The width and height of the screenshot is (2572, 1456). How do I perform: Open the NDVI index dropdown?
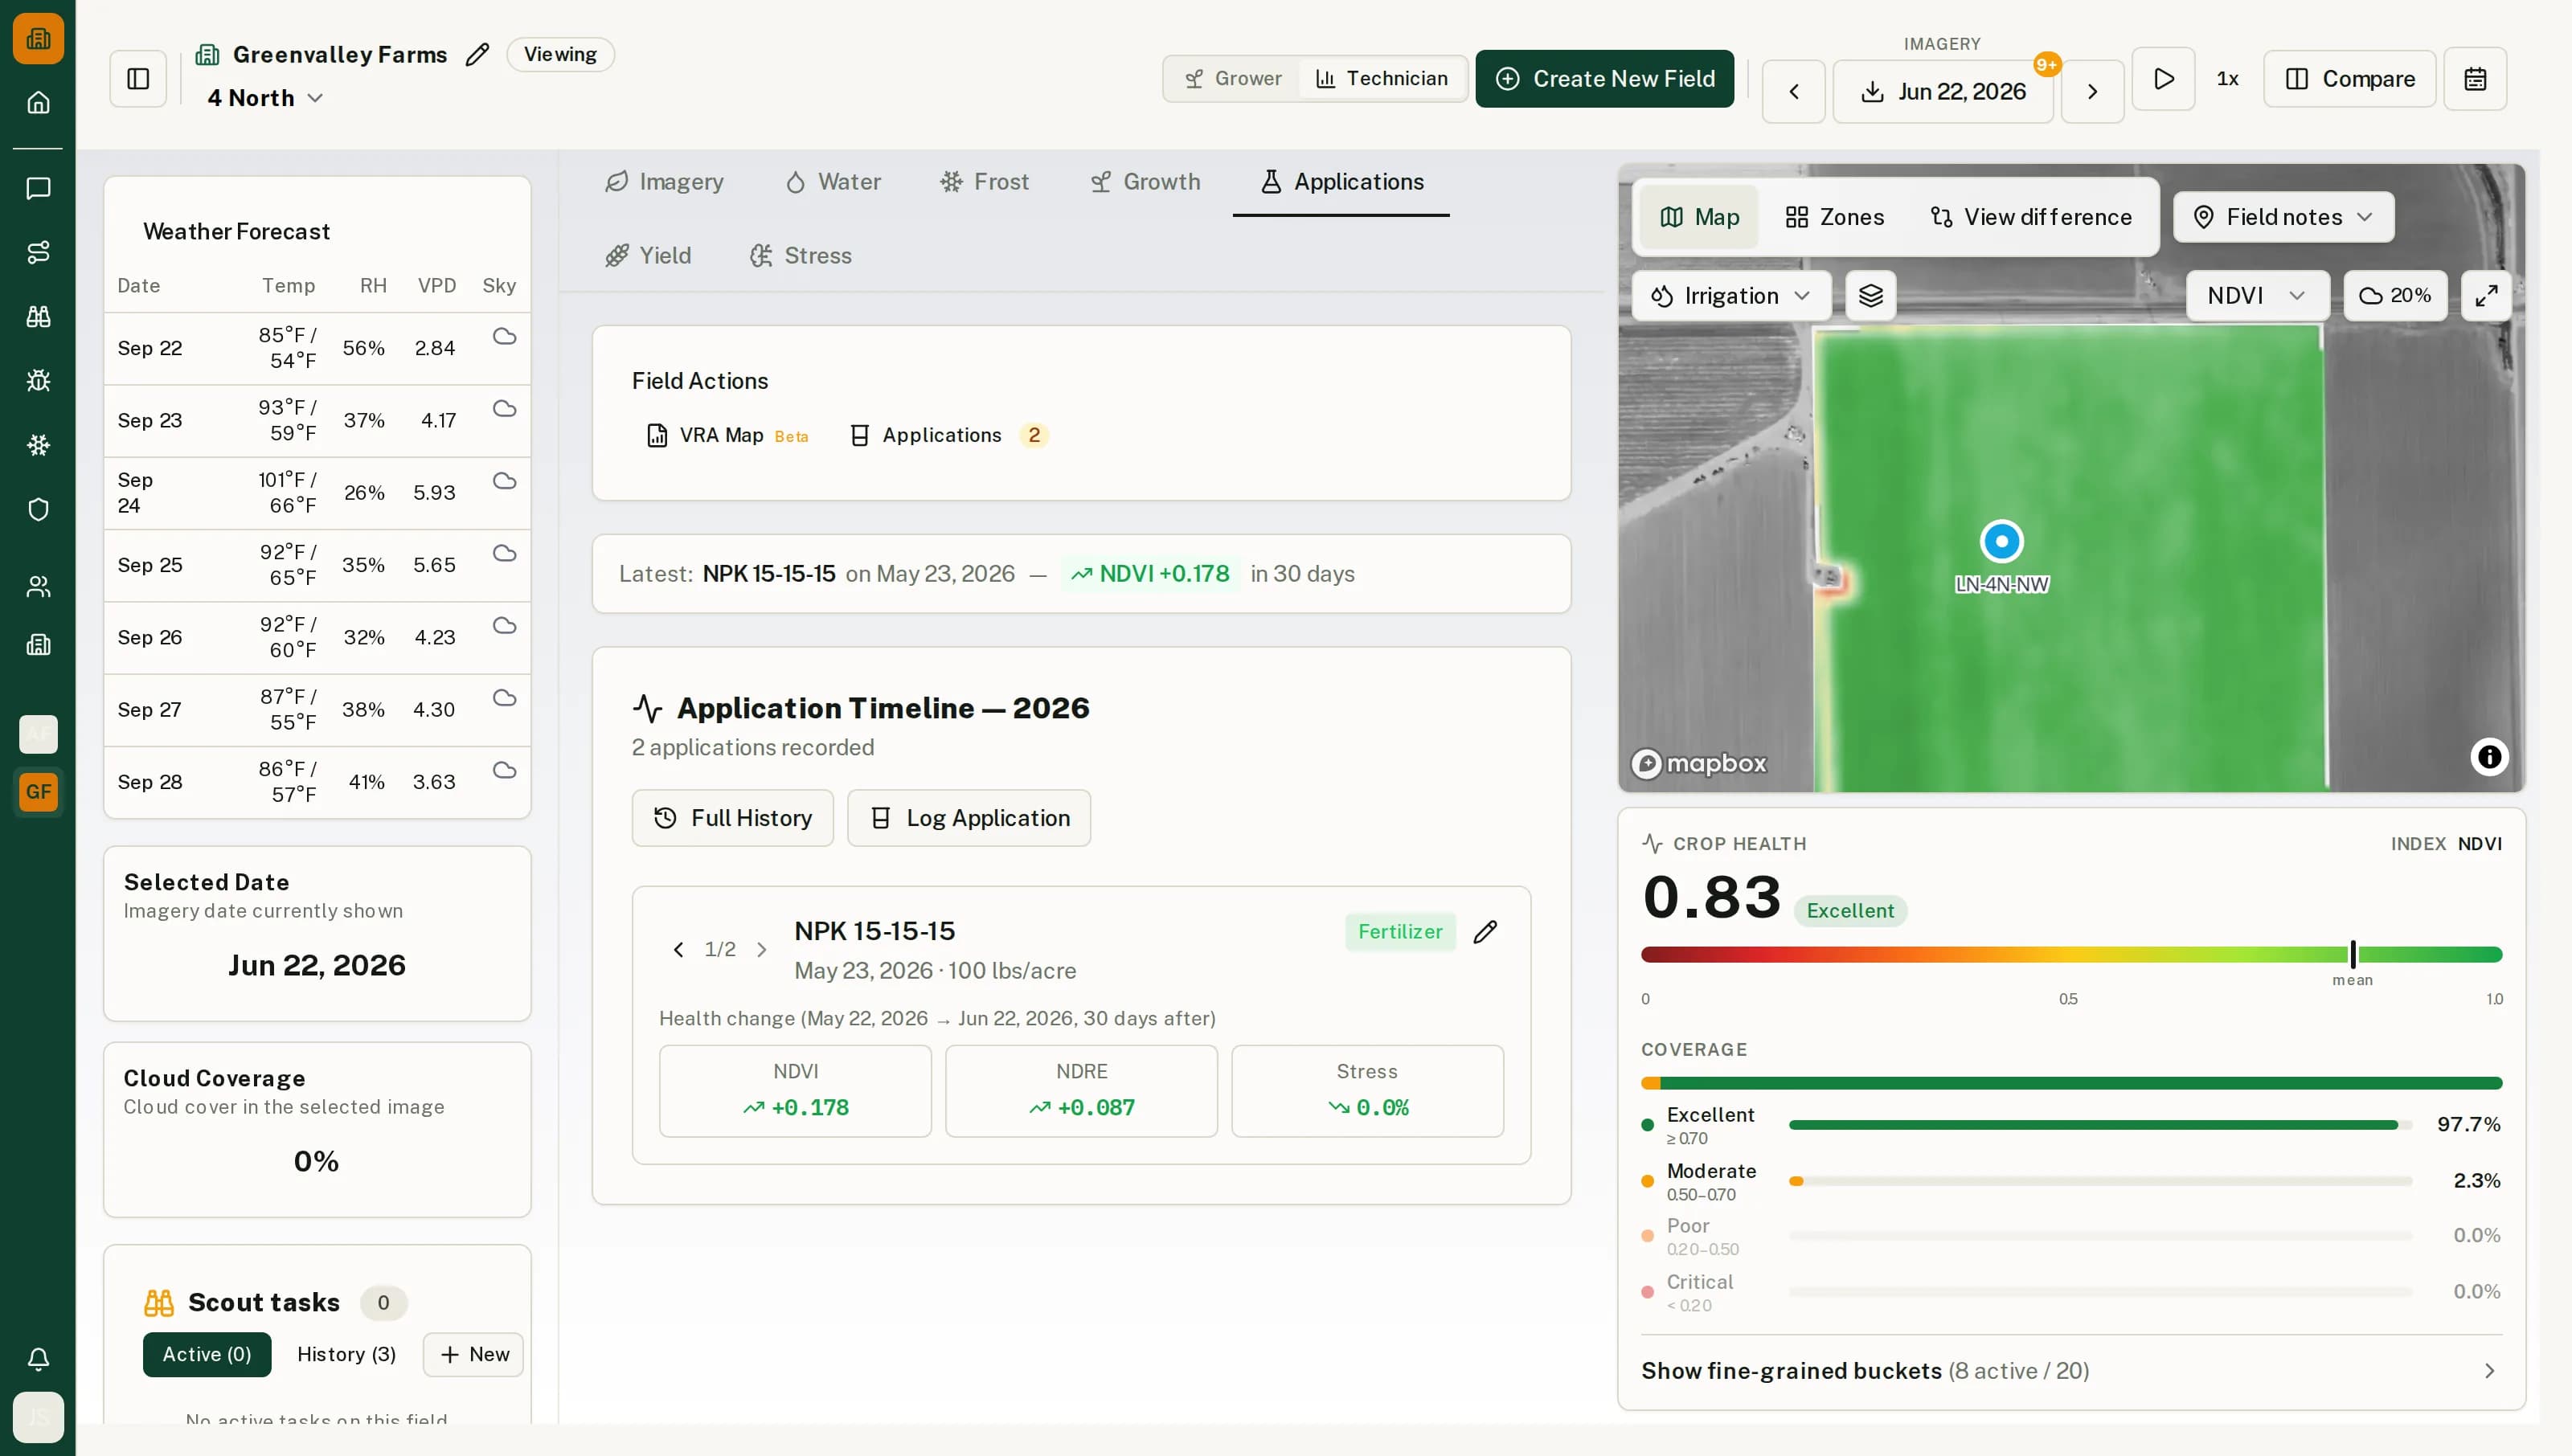tap(2257, 295)
